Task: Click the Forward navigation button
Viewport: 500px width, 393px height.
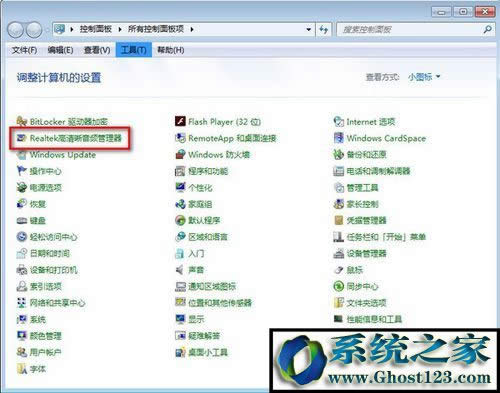Action: 34,30
